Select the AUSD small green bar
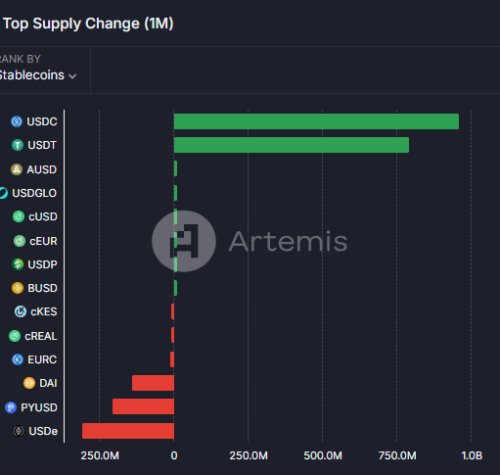This screenshot has height=475, width=500. [175, 169]
